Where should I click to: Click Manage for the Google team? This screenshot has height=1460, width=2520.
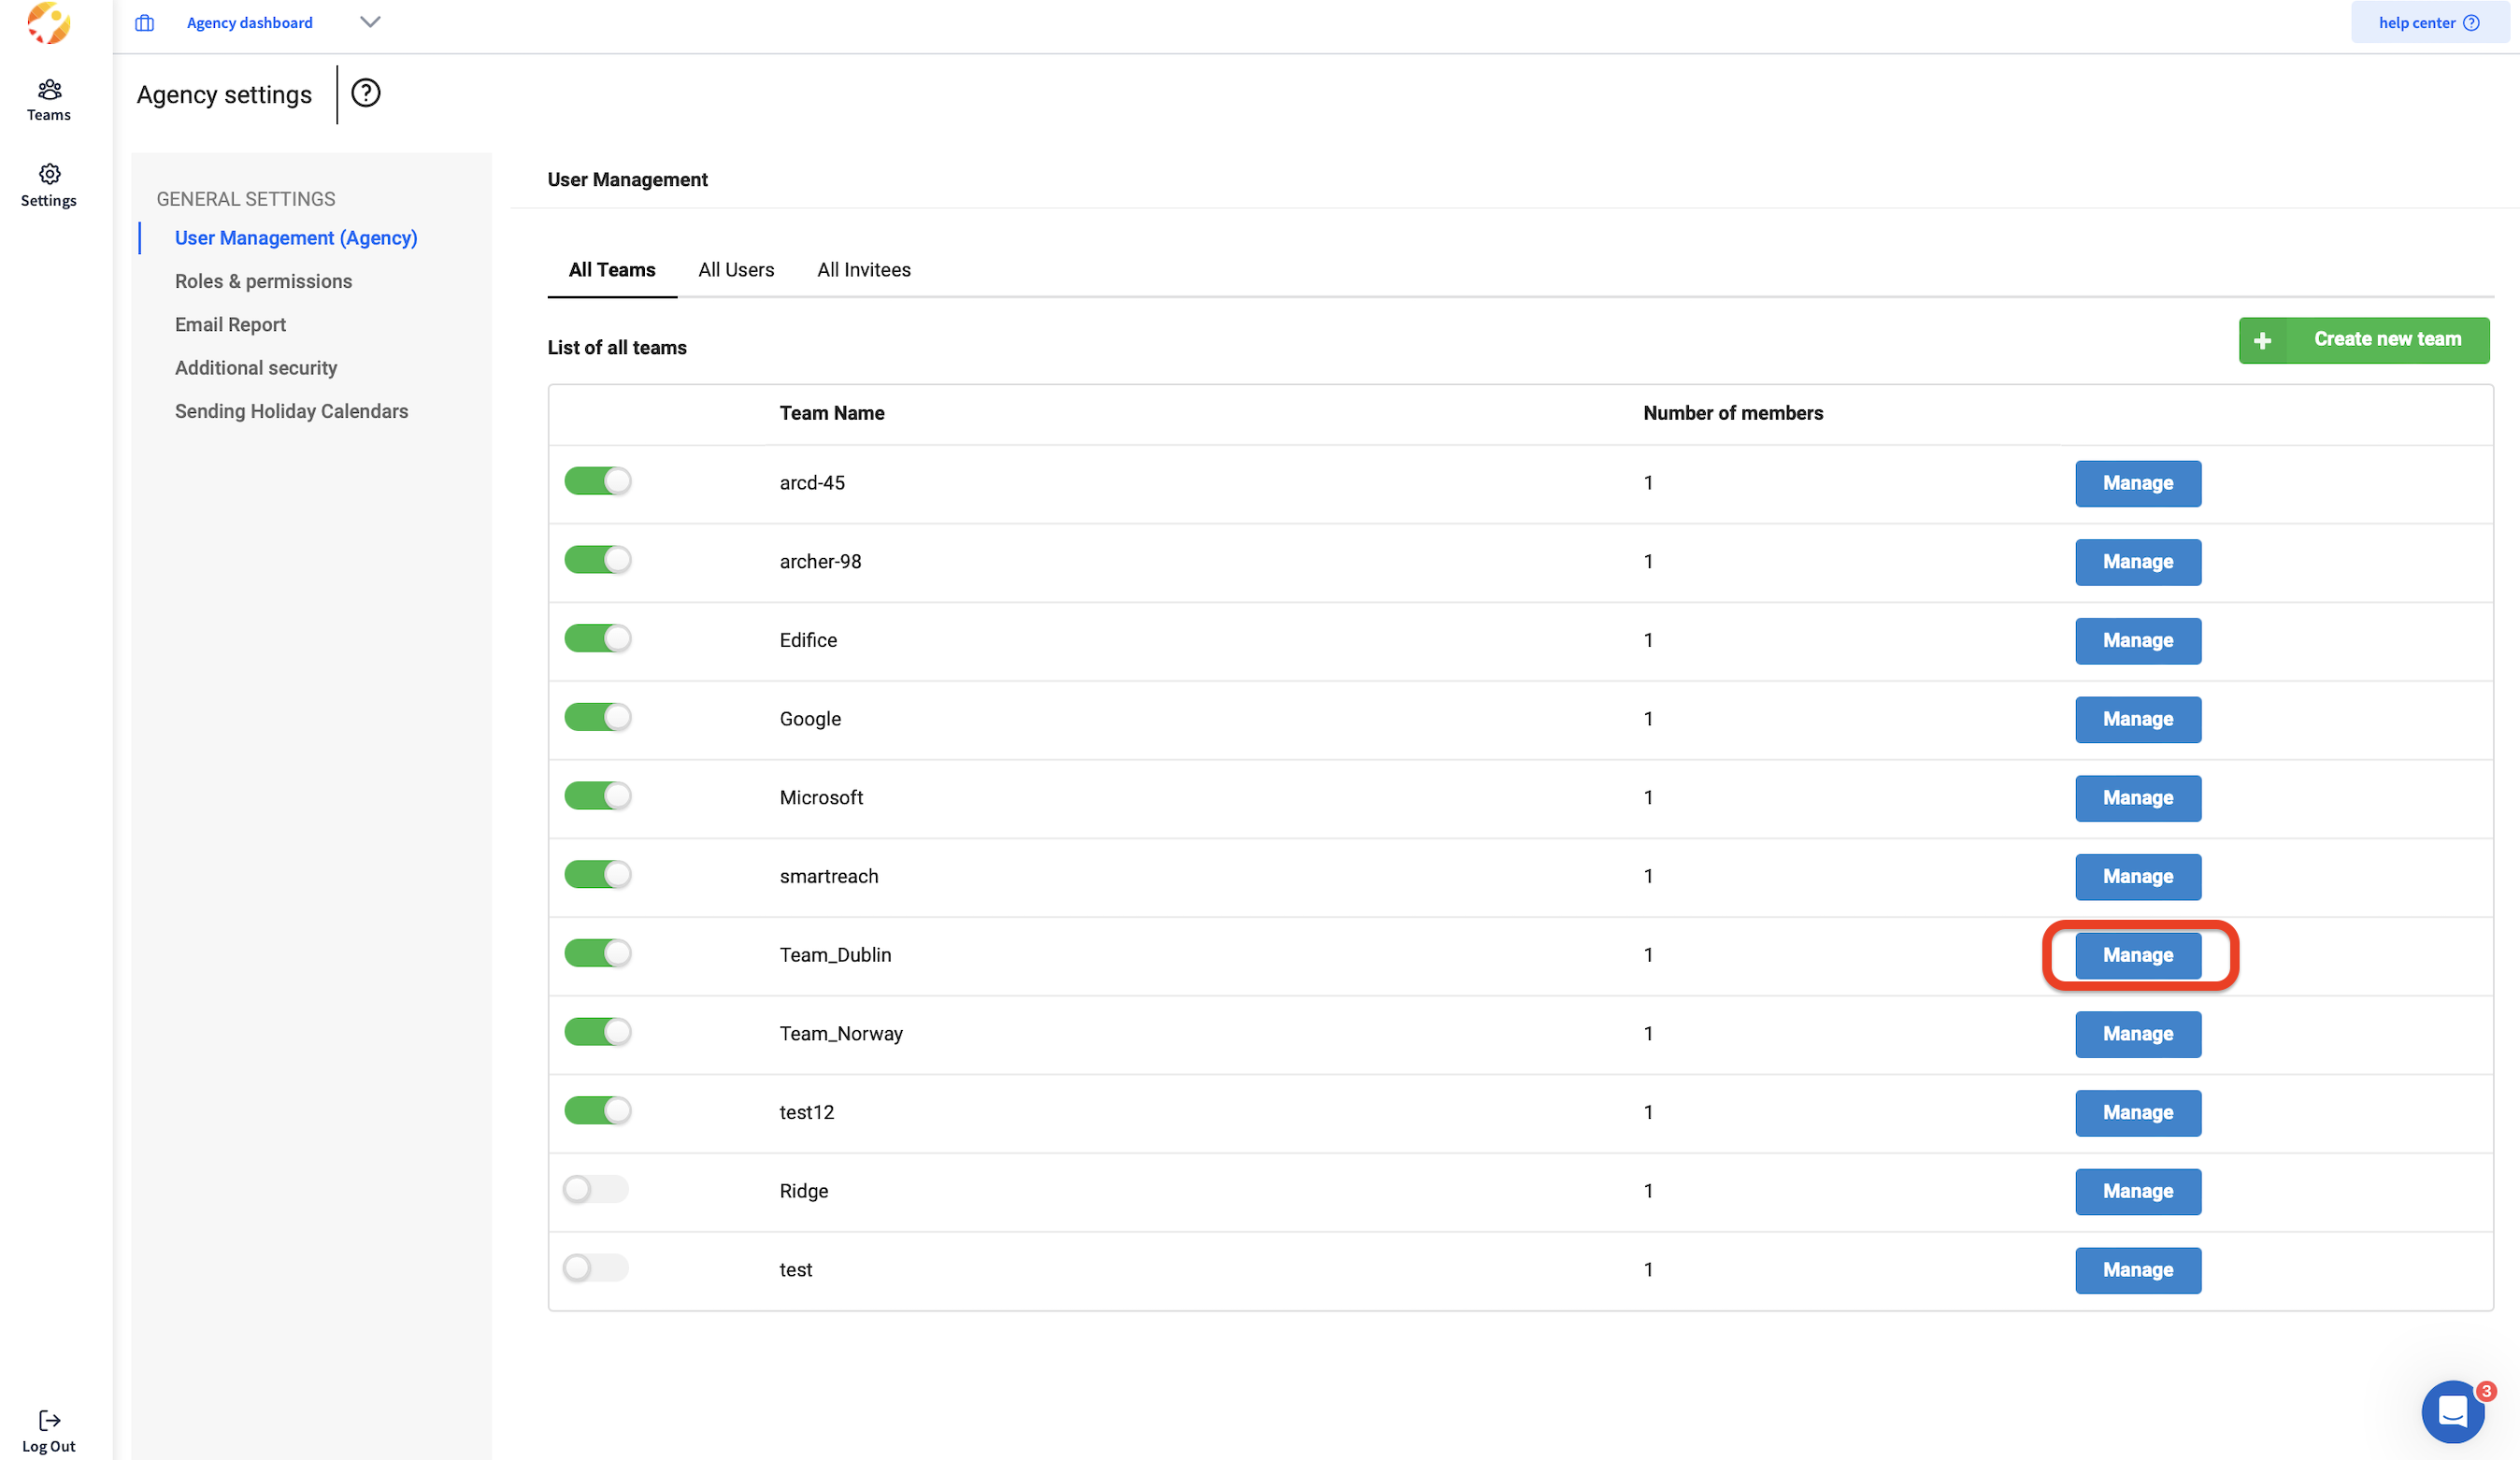2137,719
